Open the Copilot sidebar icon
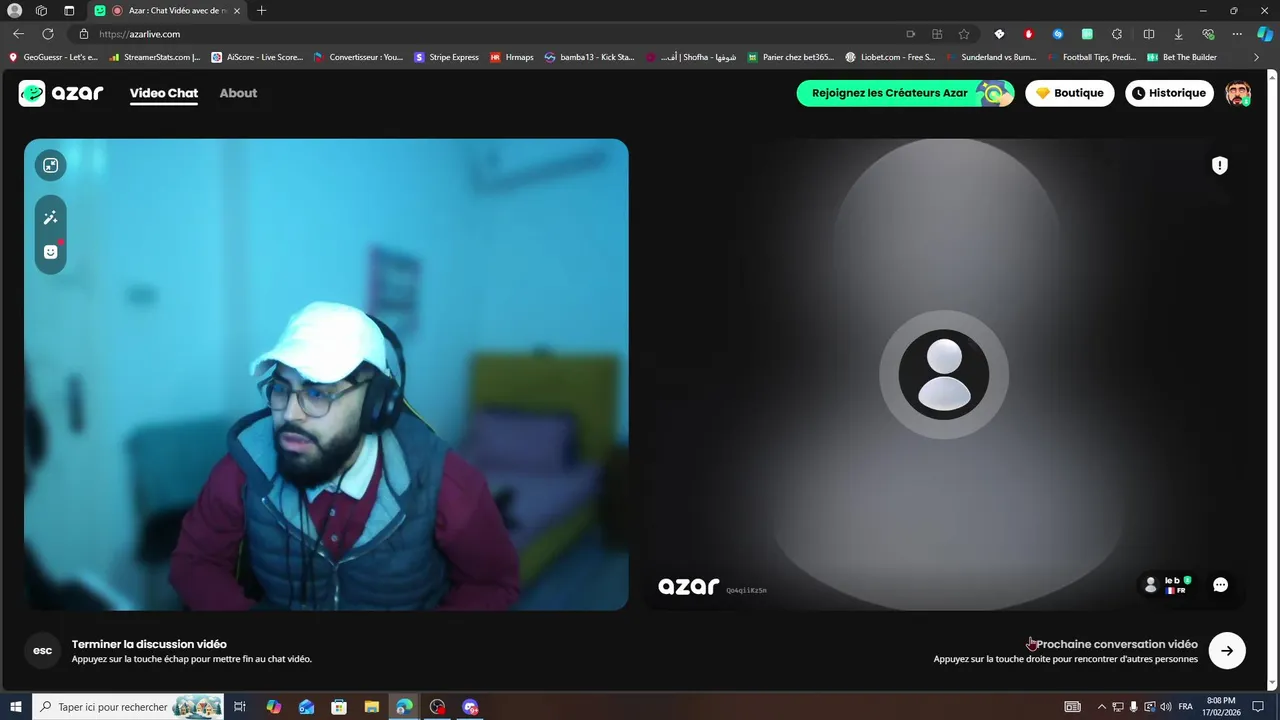1280x720 pixels. [1265, 34]
